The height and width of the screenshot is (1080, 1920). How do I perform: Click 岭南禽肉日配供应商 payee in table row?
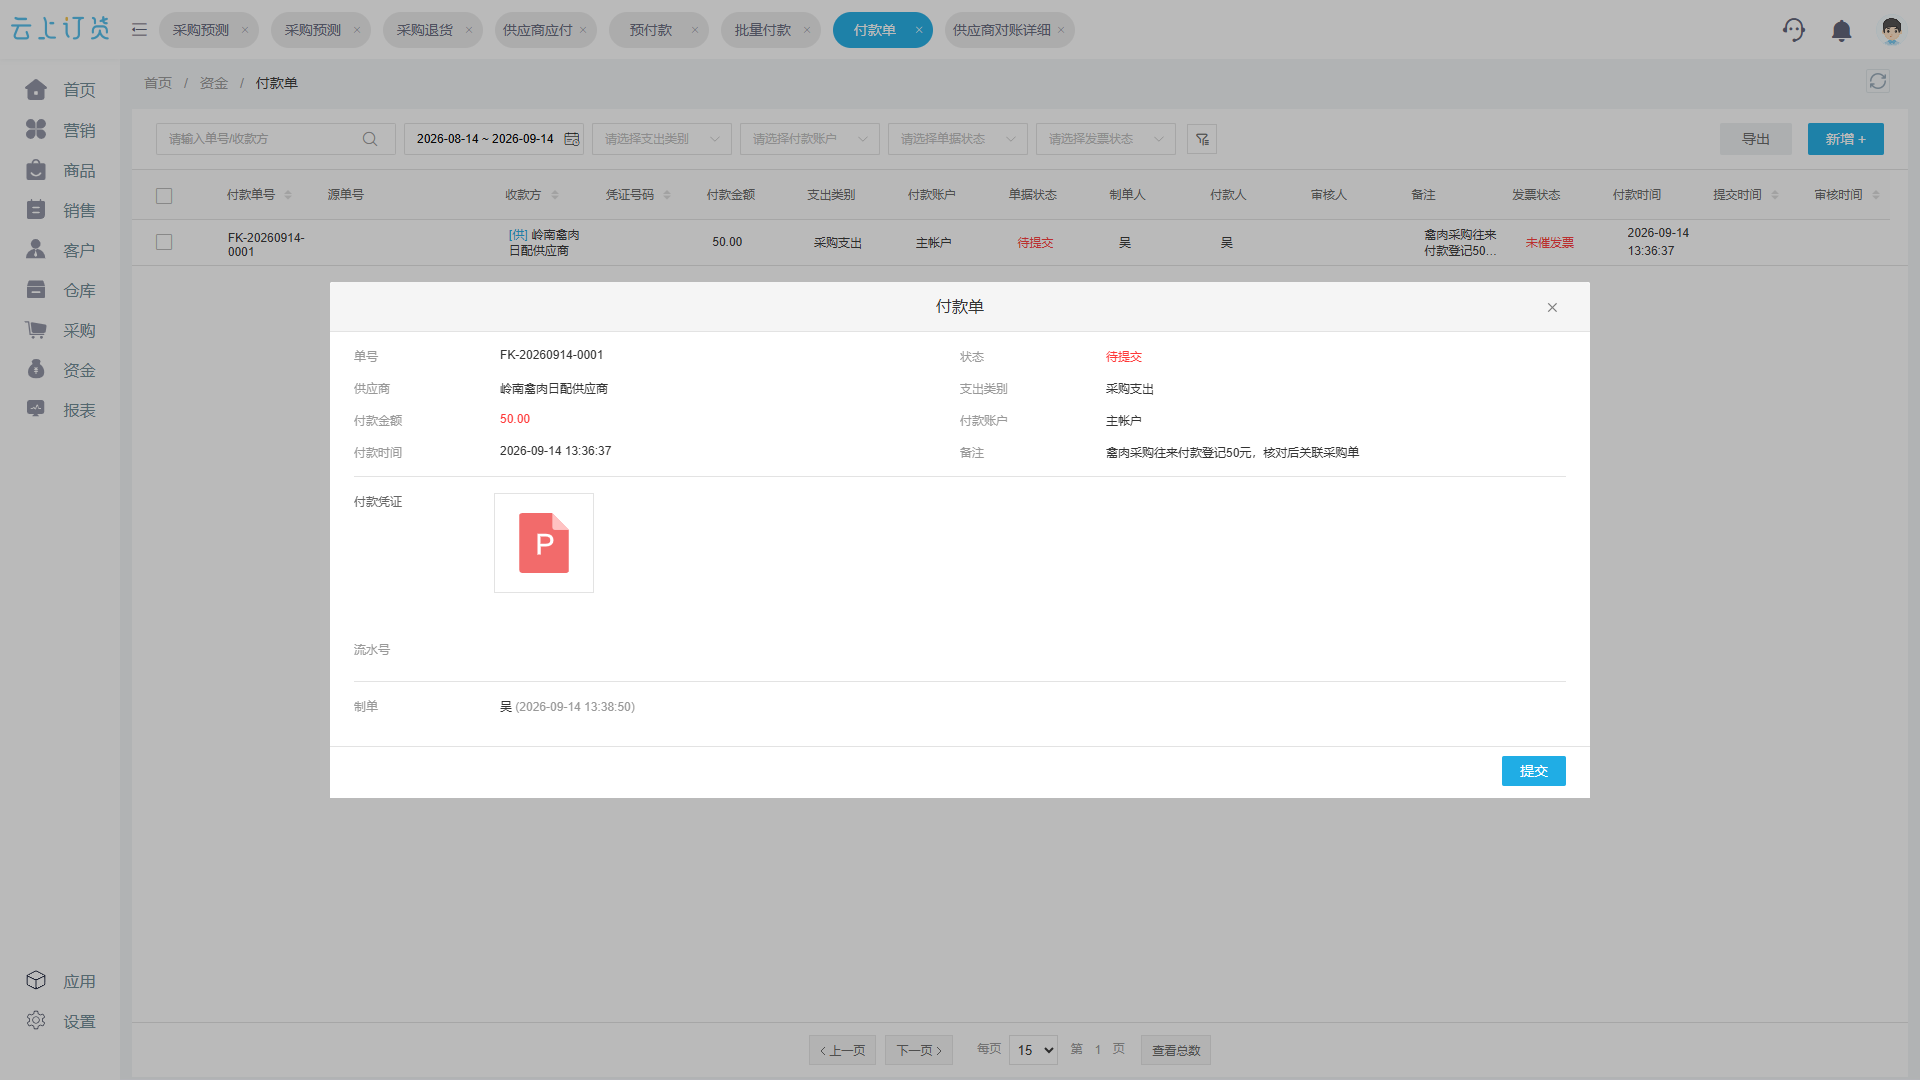(x=544, y=243)
